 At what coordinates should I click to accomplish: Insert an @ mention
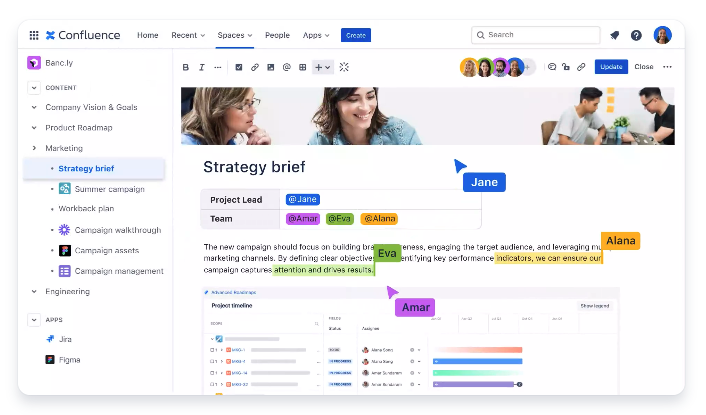tap(286, 67)
